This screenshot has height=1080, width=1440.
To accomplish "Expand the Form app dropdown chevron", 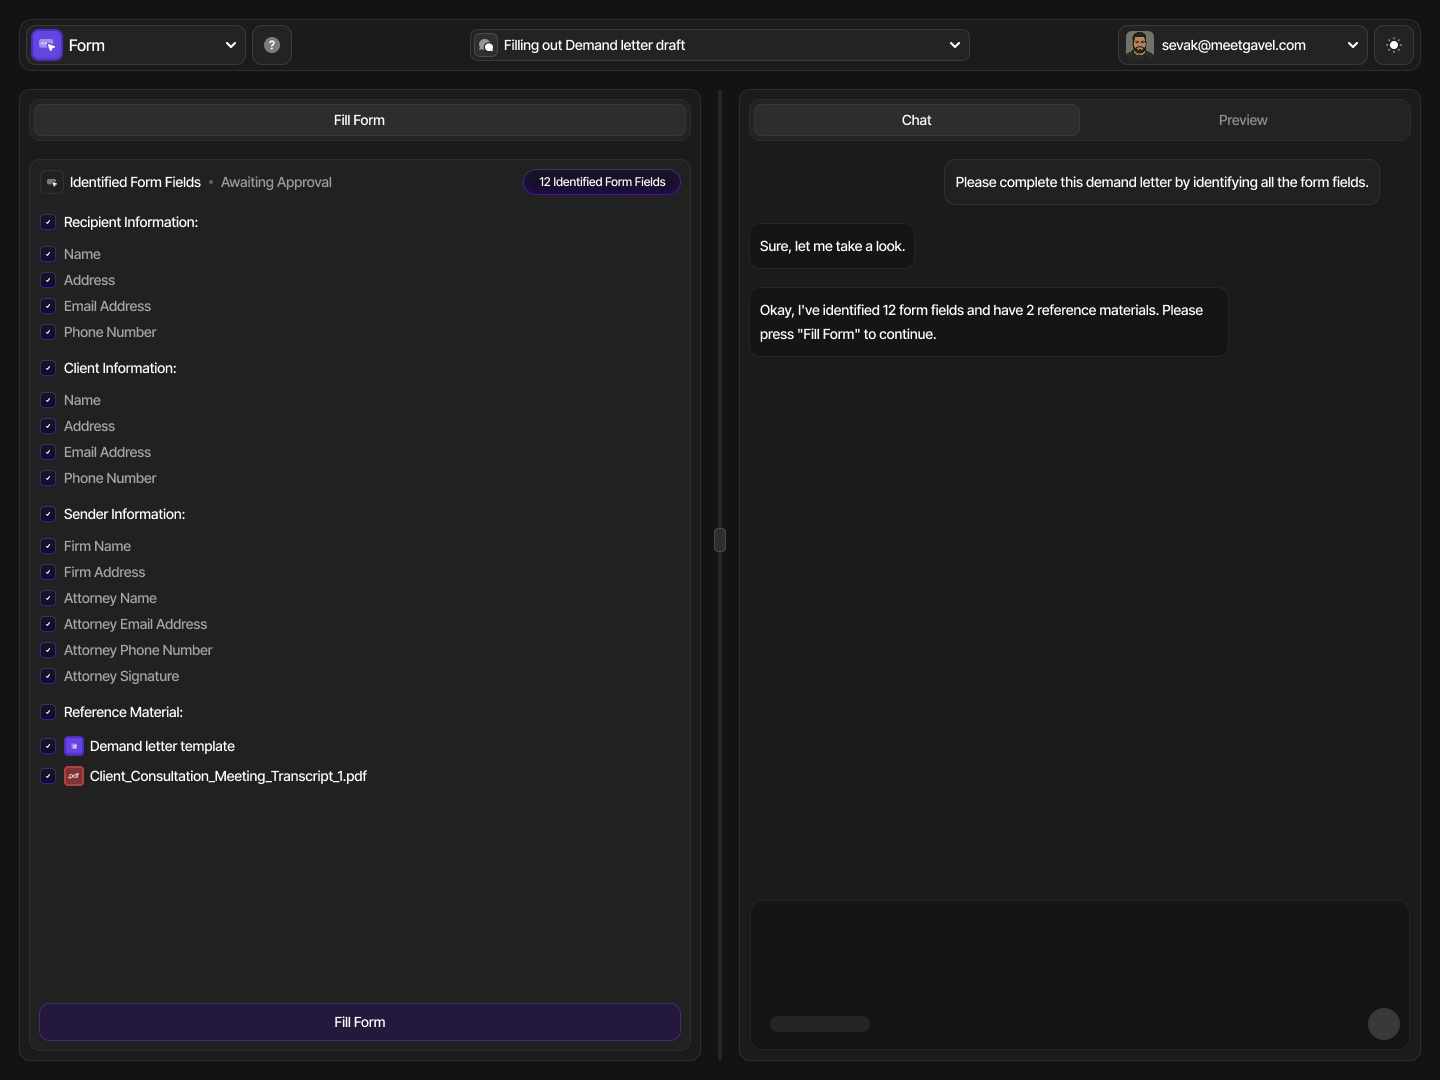I will [231, 45].
